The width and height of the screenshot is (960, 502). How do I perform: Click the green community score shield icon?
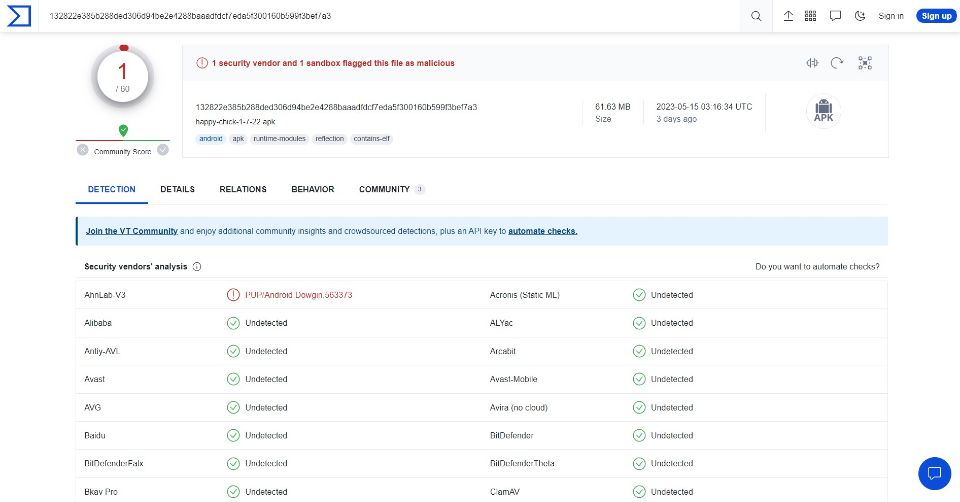123,130
